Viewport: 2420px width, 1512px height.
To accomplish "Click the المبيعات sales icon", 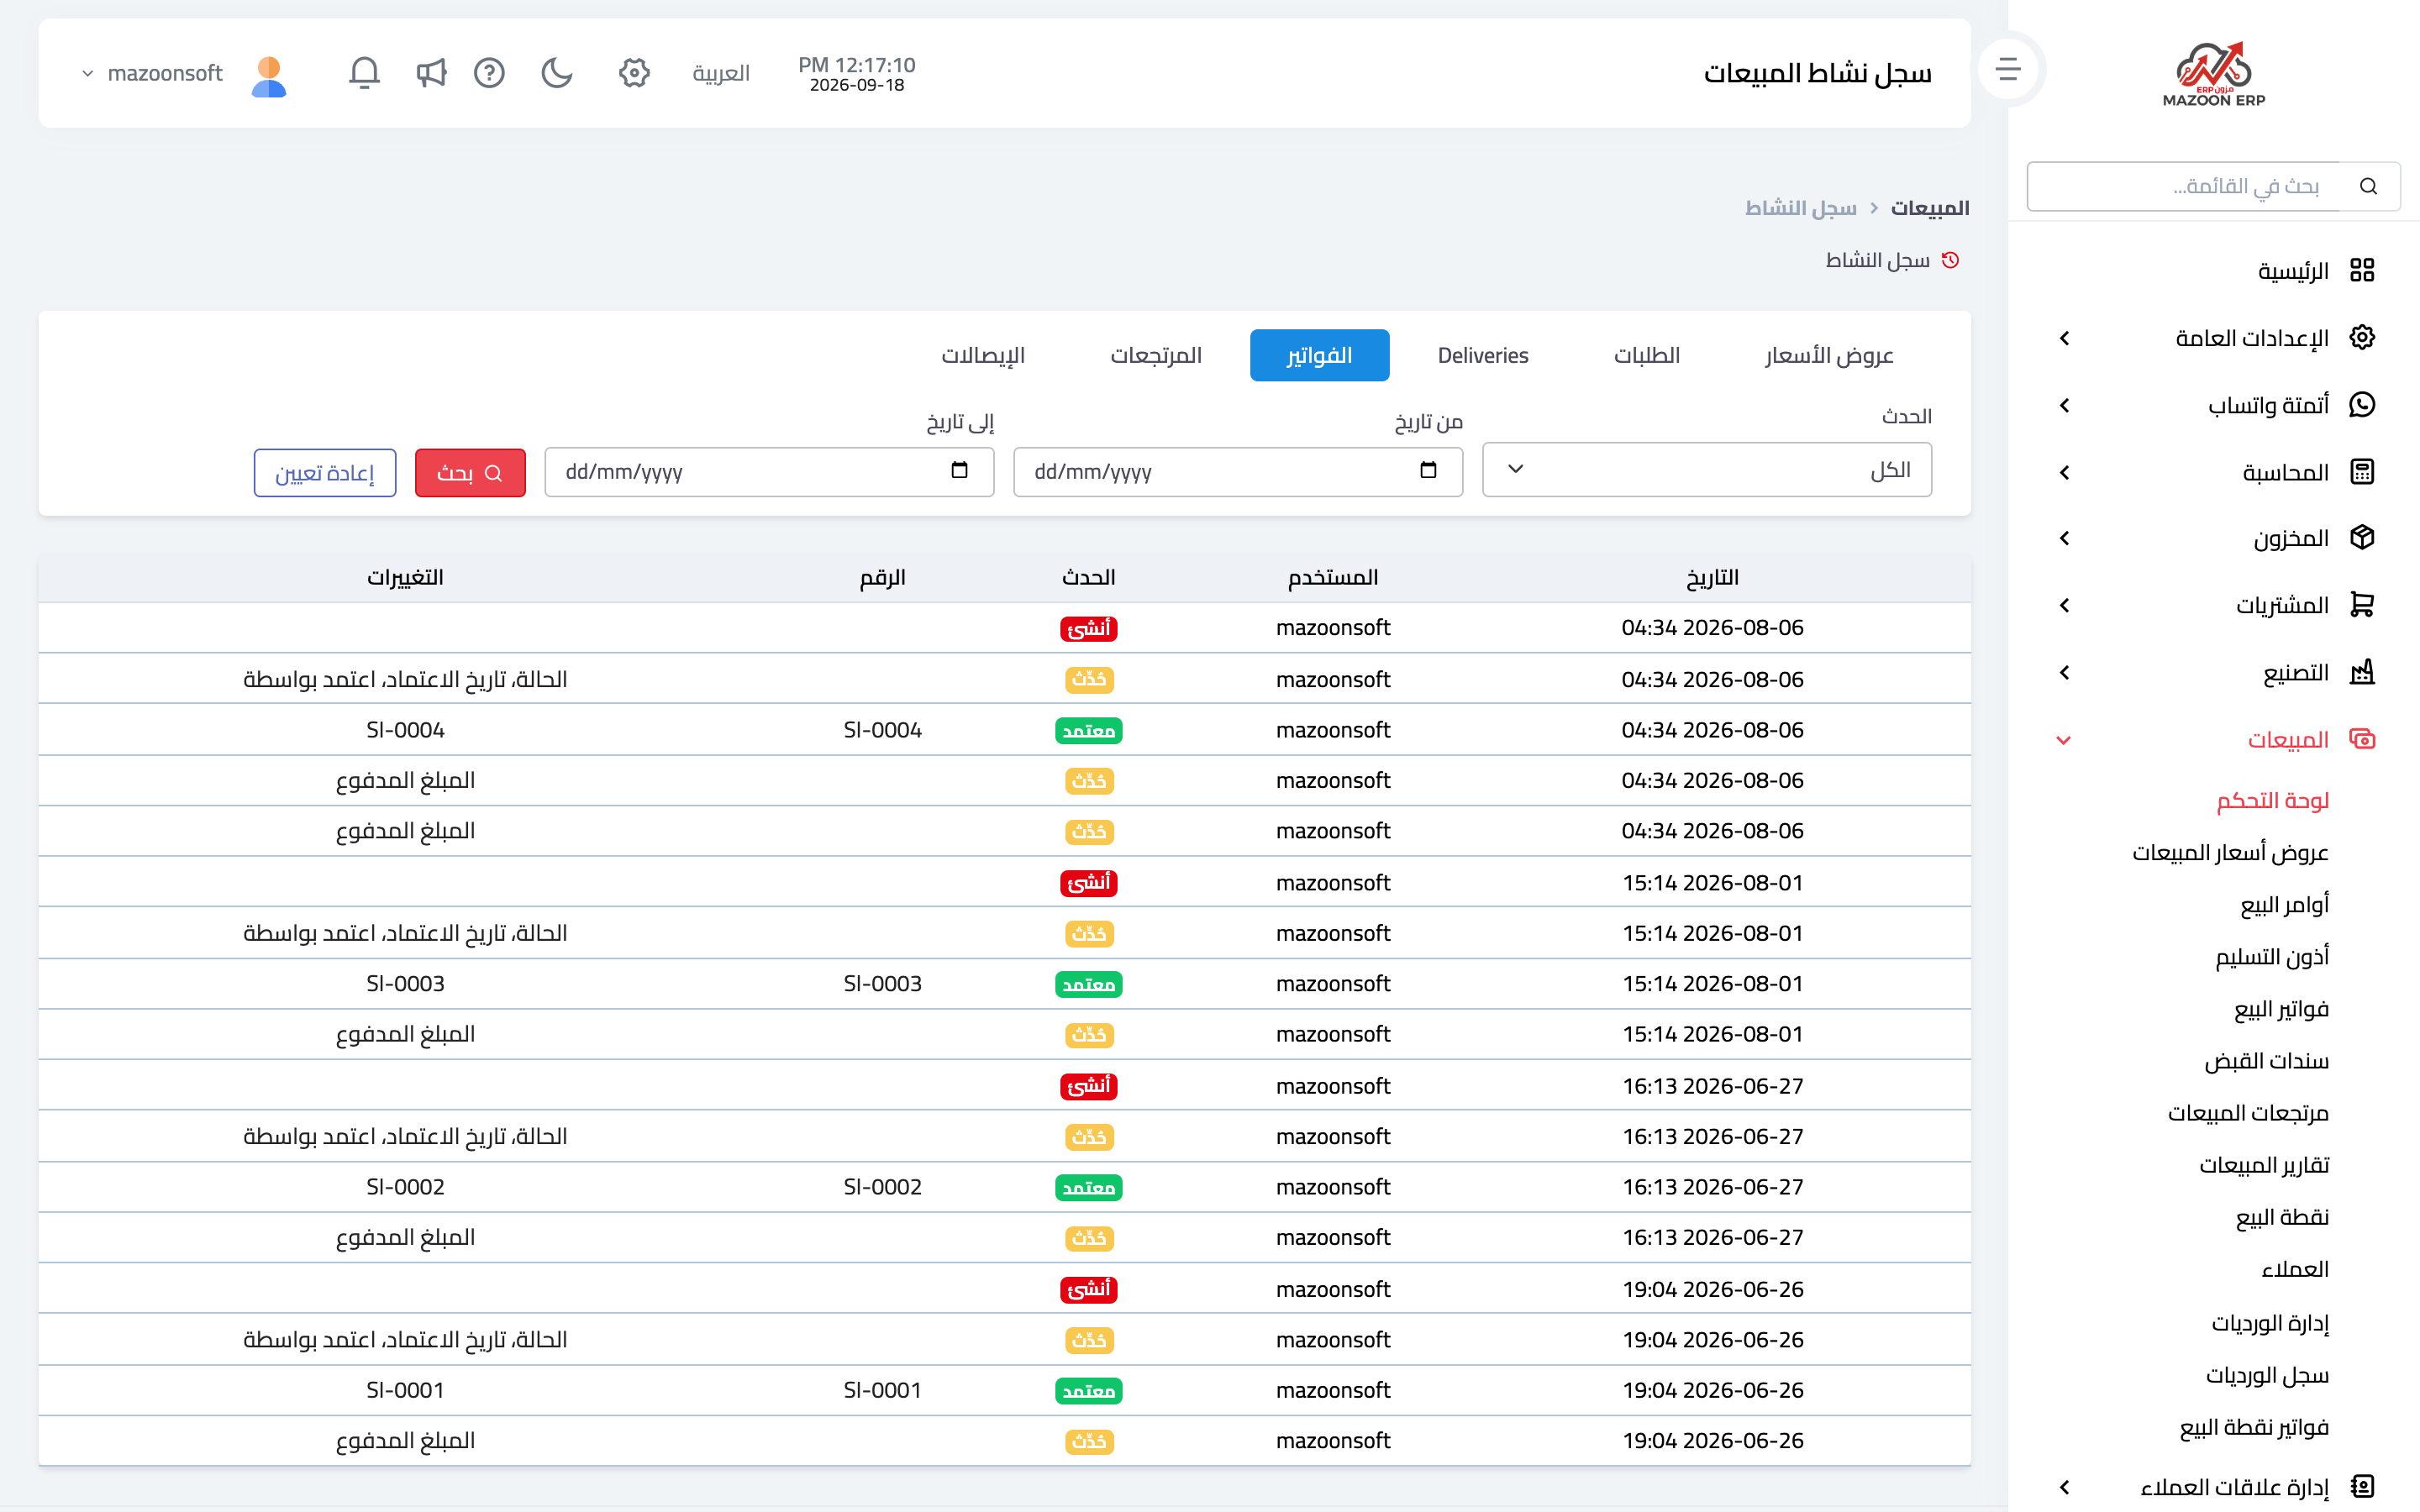I will pos(2362,739).
